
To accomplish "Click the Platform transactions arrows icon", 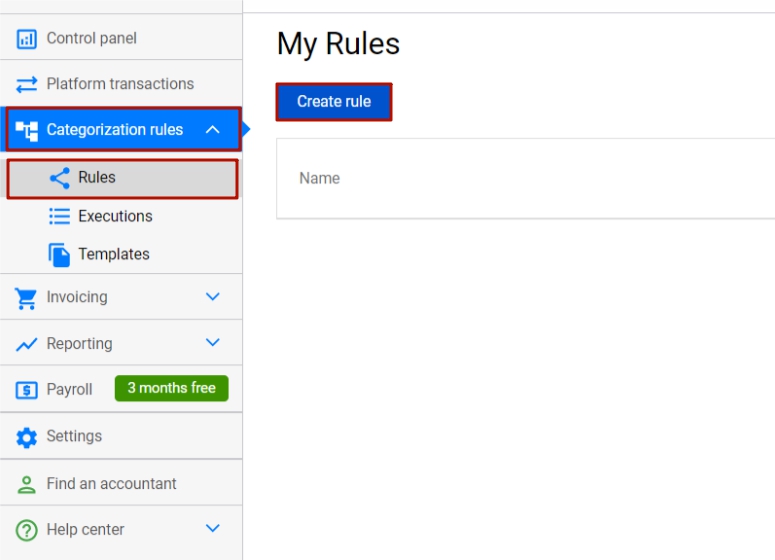I will pos(27,85).
